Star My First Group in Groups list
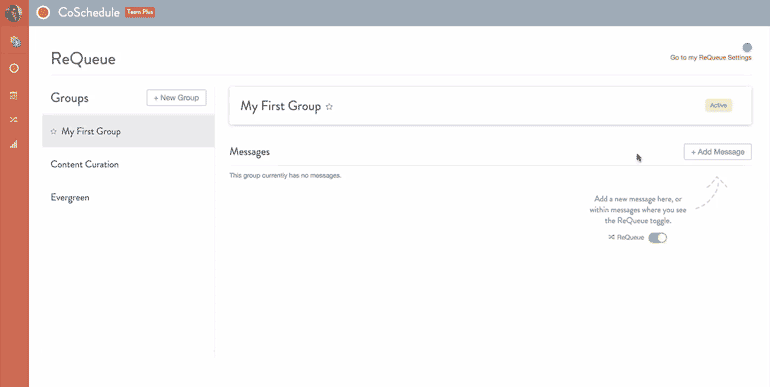This screenshot has width=770, height=387. click(54, 132)
